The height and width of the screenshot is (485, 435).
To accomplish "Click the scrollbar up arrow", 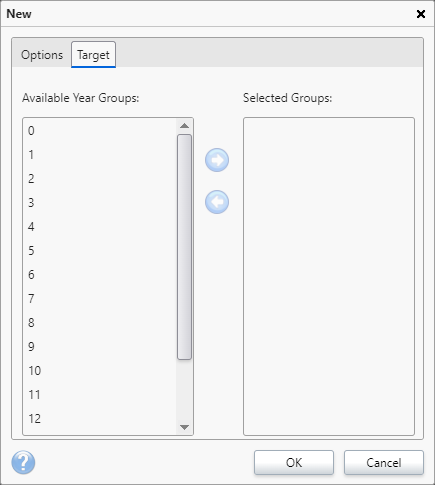I will click(x=184, y=126).
